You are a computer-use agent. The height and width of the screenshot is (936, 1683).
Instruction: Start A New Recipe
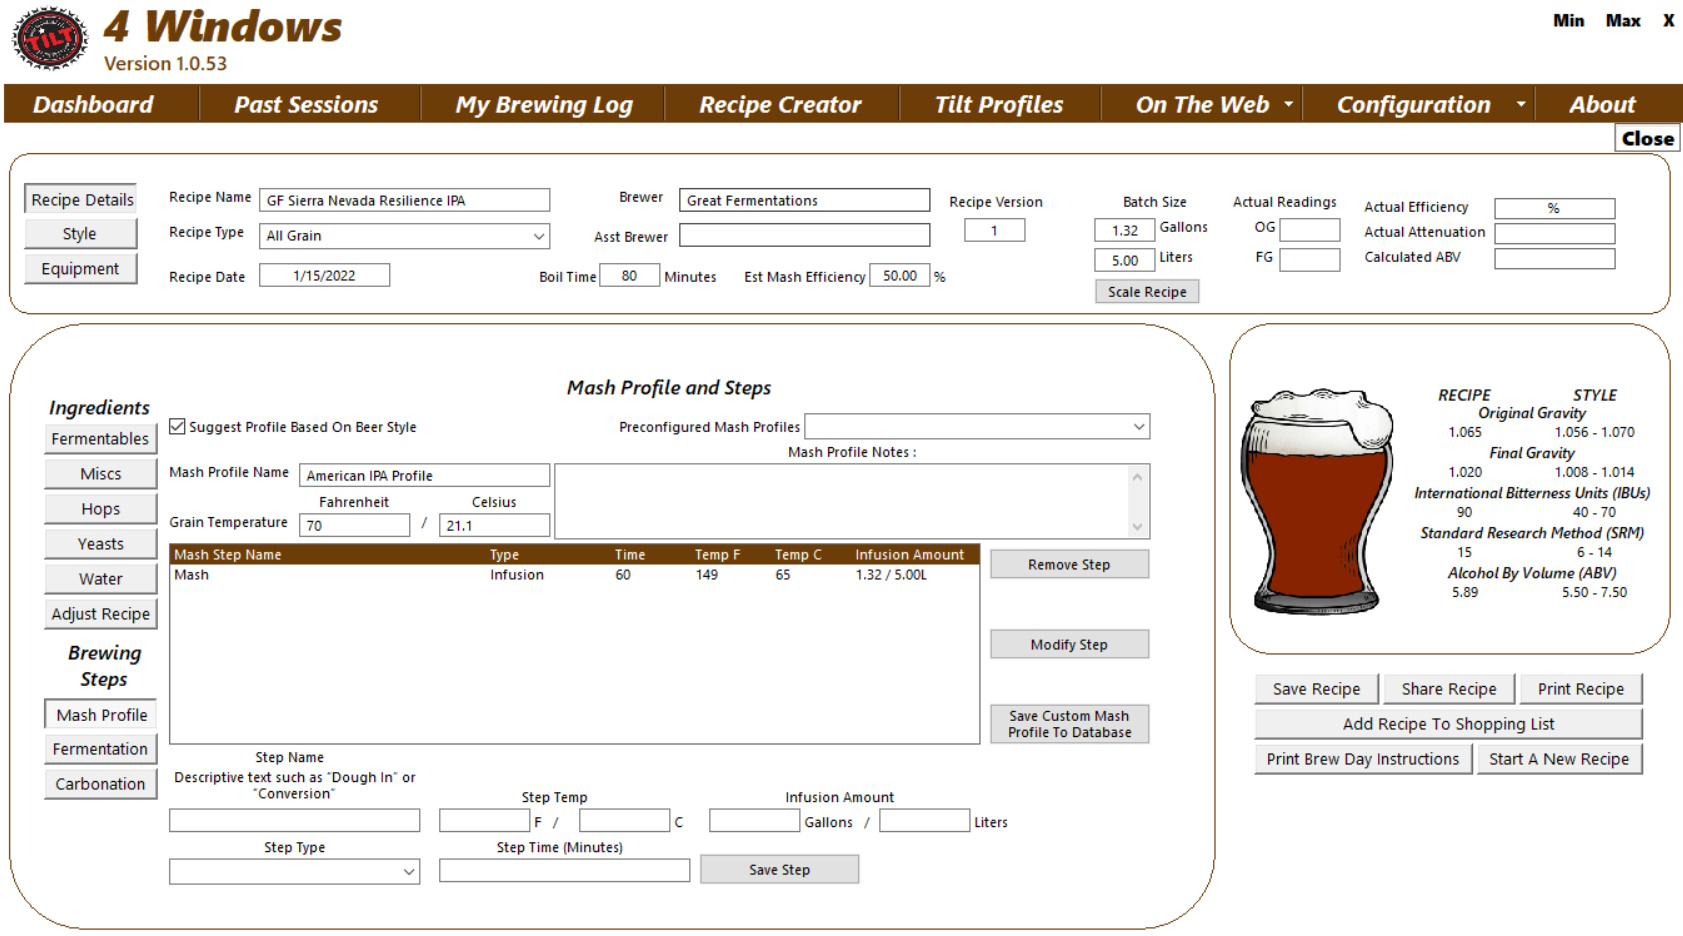(1558, 759)
